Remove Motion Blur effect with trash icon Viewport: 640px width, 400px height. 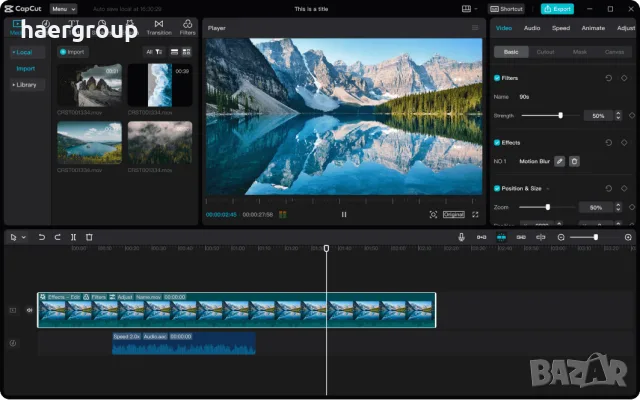[x=574, y=161]
